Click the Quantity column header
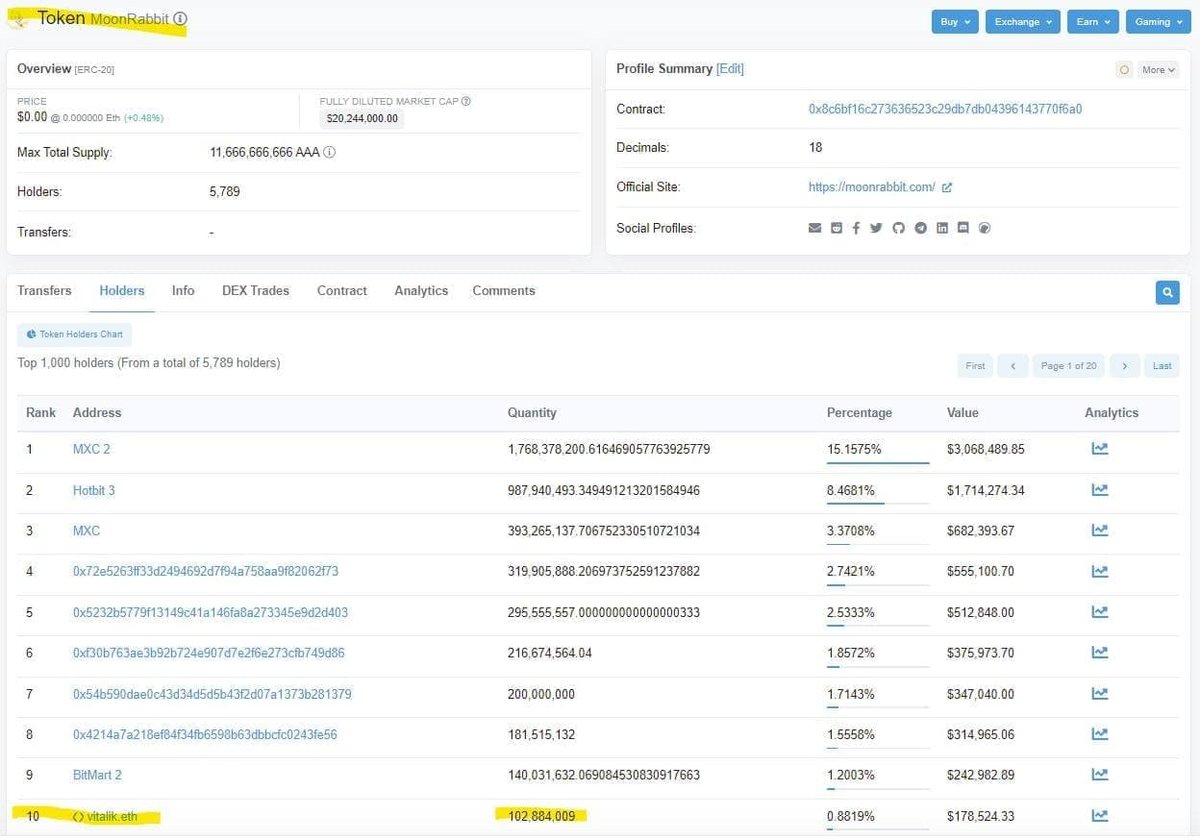This screenshot has height=840, width=1200. pos(532,412)
